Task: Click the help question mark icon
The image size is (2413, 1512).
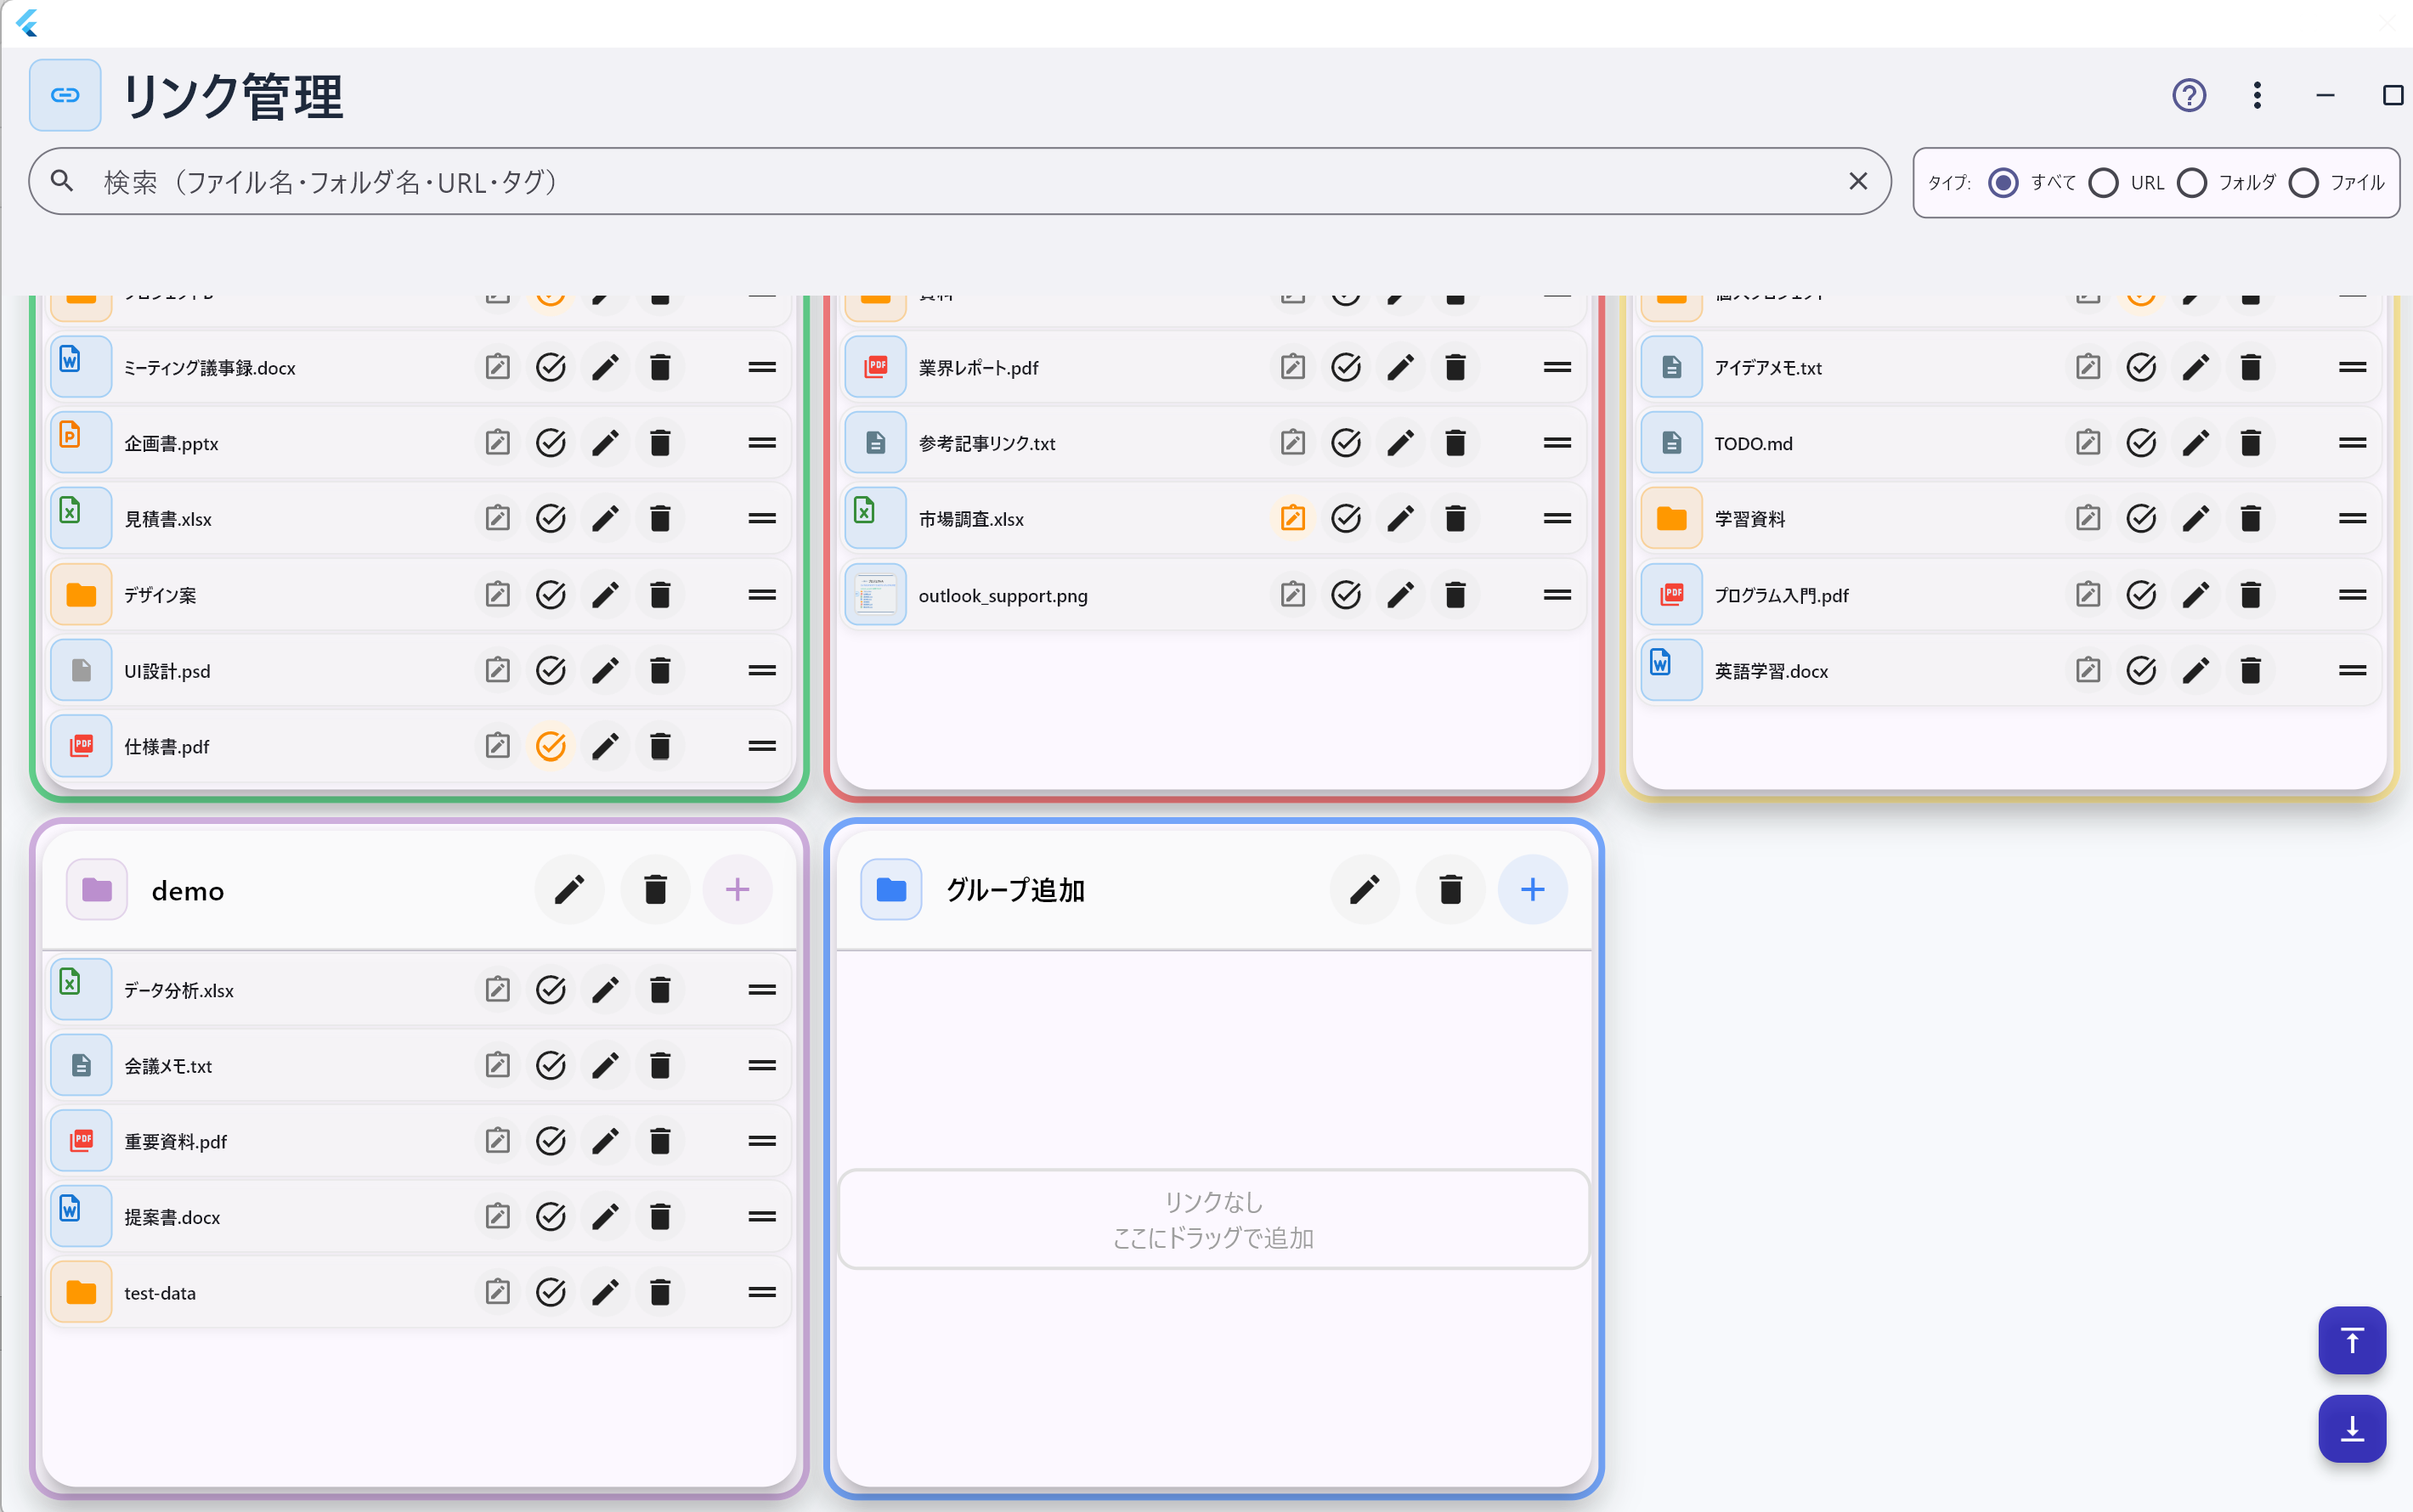Action: click(x=2188, y=96)
